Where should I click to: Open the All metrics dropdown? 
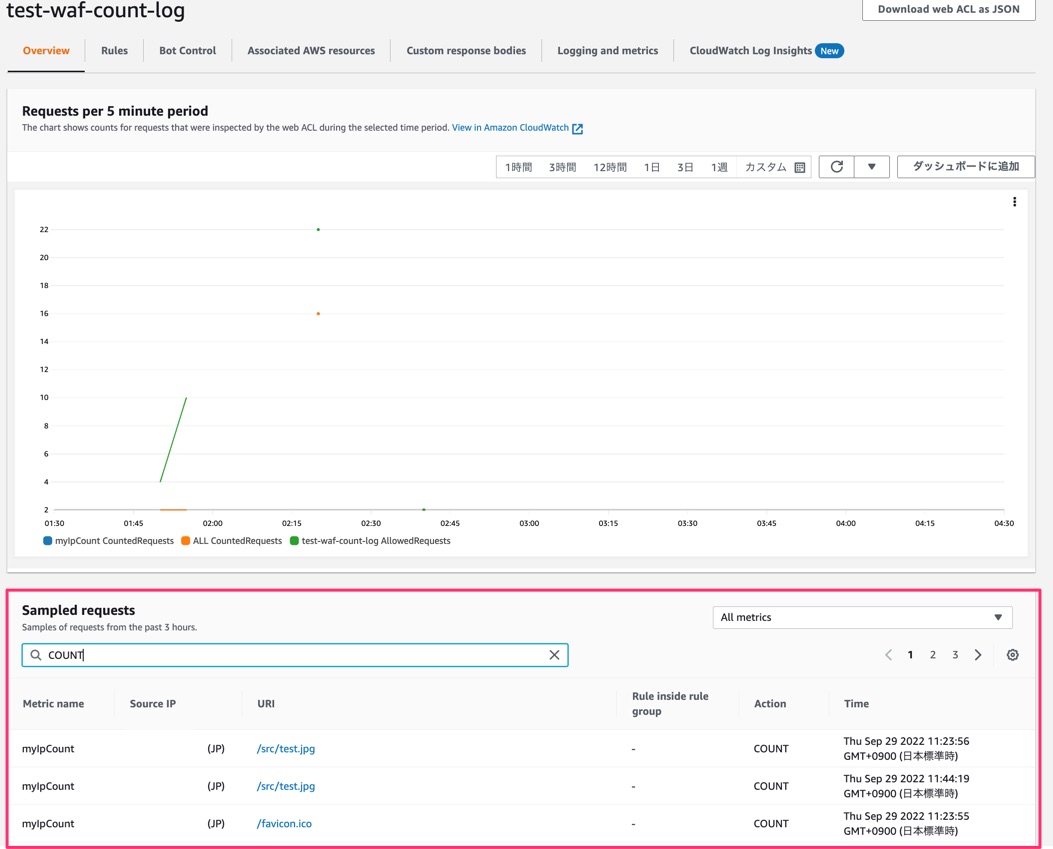click(x=862, y=617)
